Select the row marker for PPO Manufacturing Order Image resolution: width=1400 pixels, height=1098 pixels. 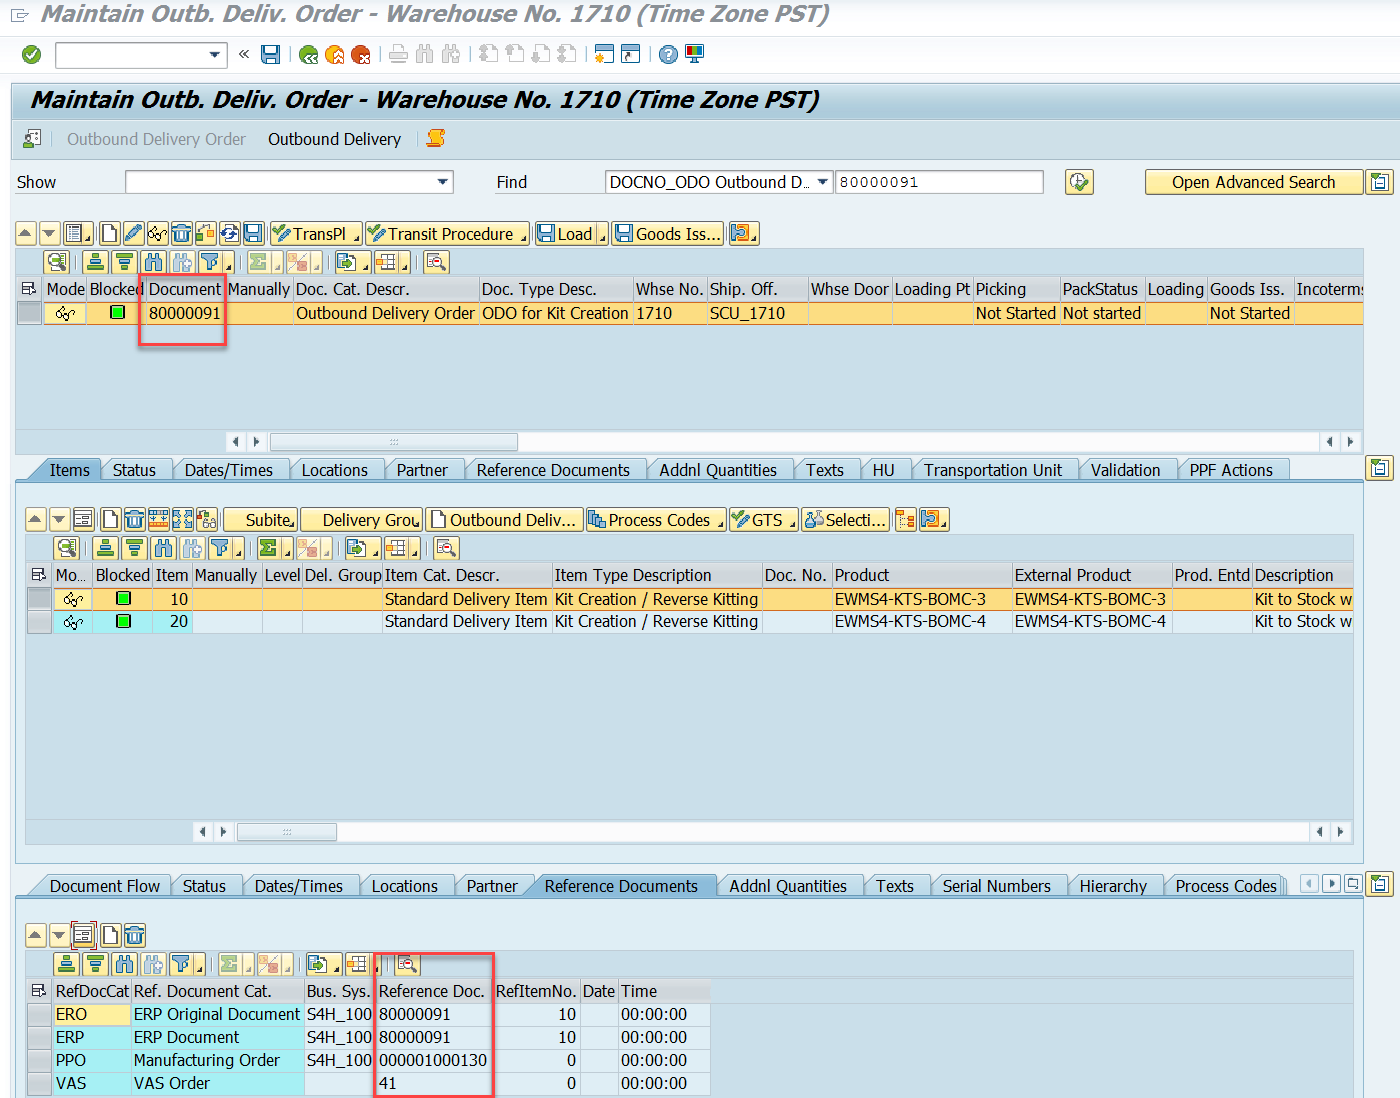click(x=40, y=1060)
